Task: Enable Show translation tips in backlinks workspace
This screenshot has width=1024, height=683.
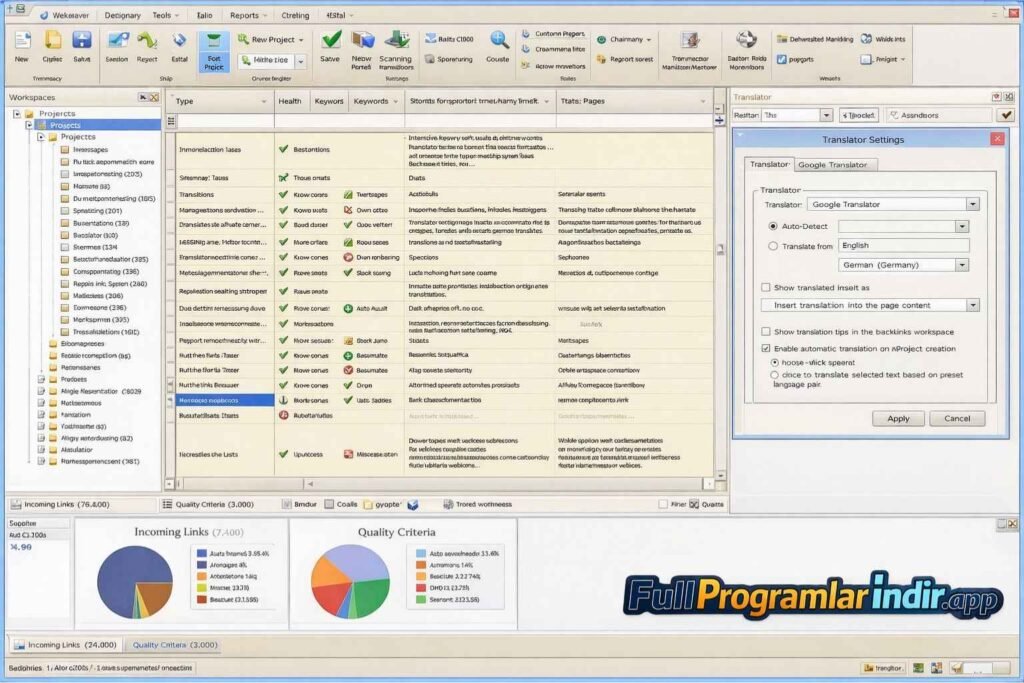Action: click(x=766, y=332)
